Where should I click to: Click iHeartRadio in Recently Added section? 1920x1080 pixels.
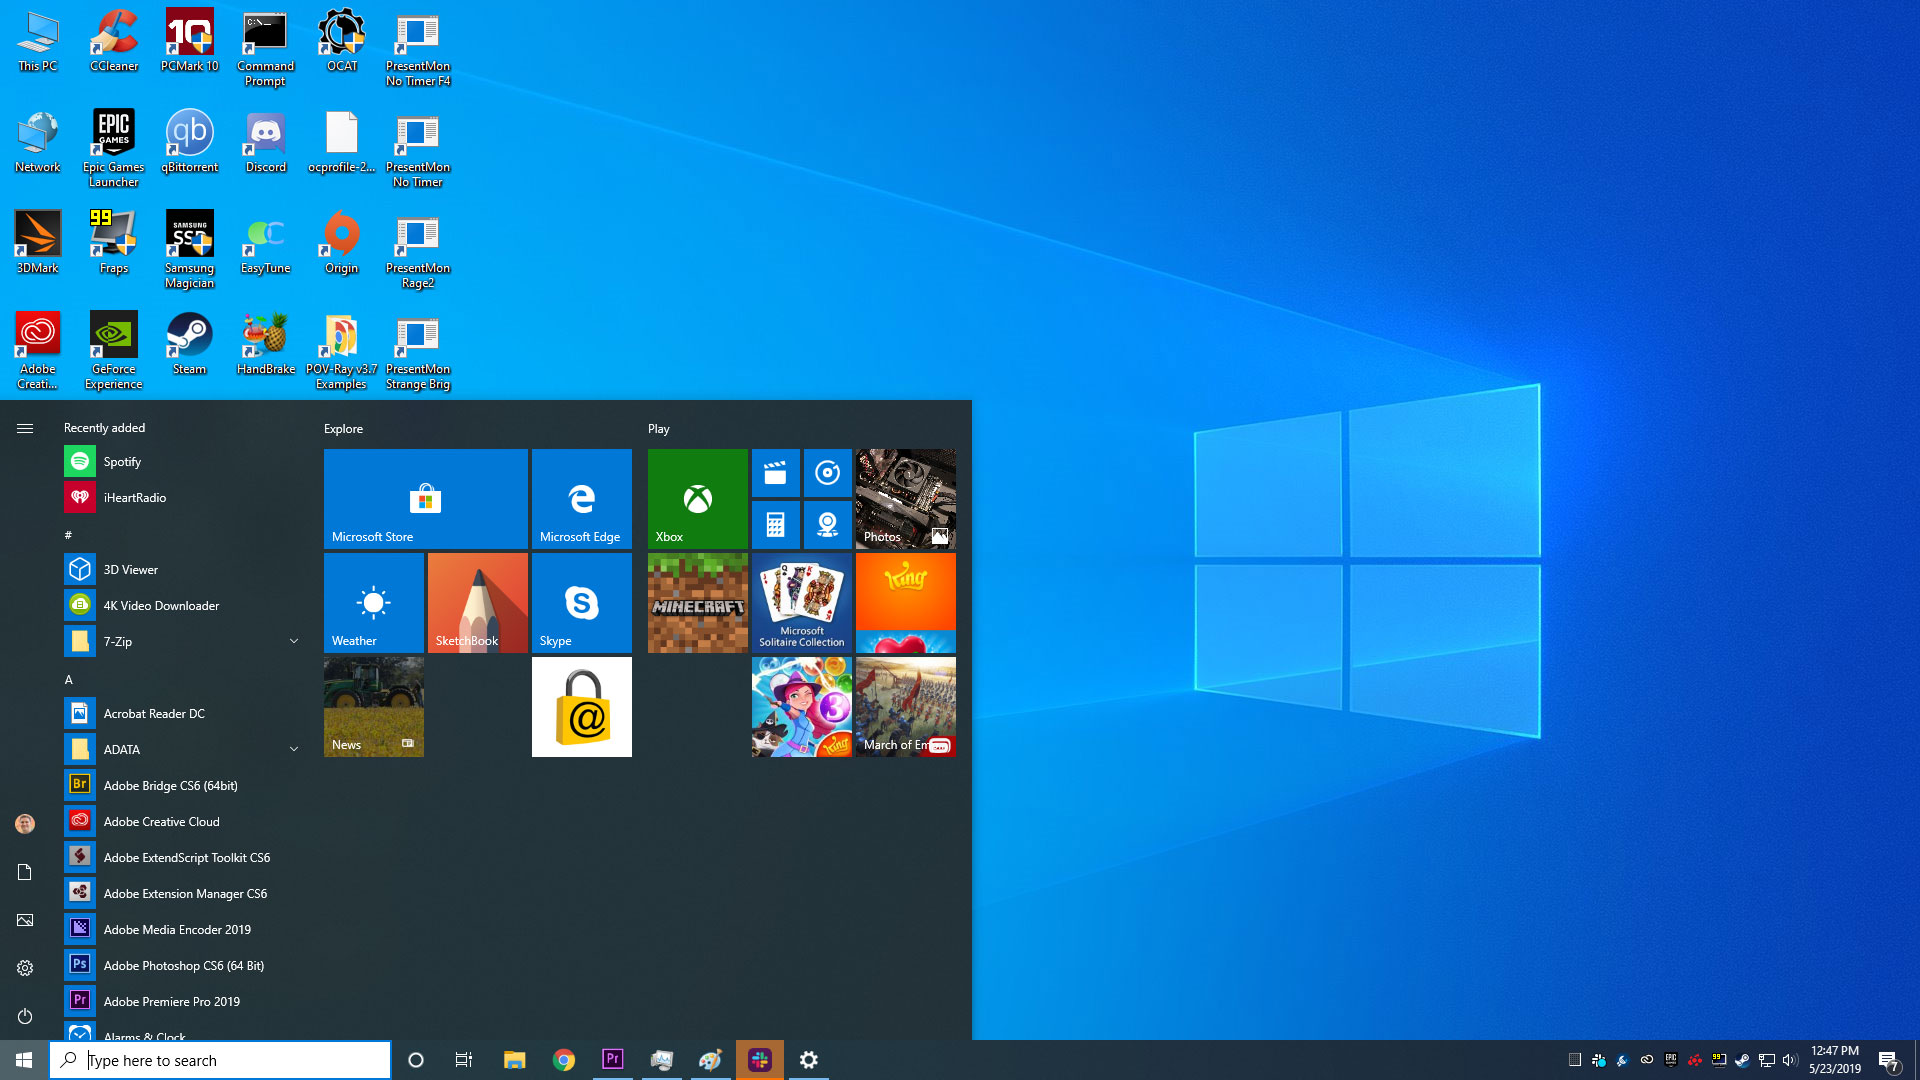coord(133,497)
